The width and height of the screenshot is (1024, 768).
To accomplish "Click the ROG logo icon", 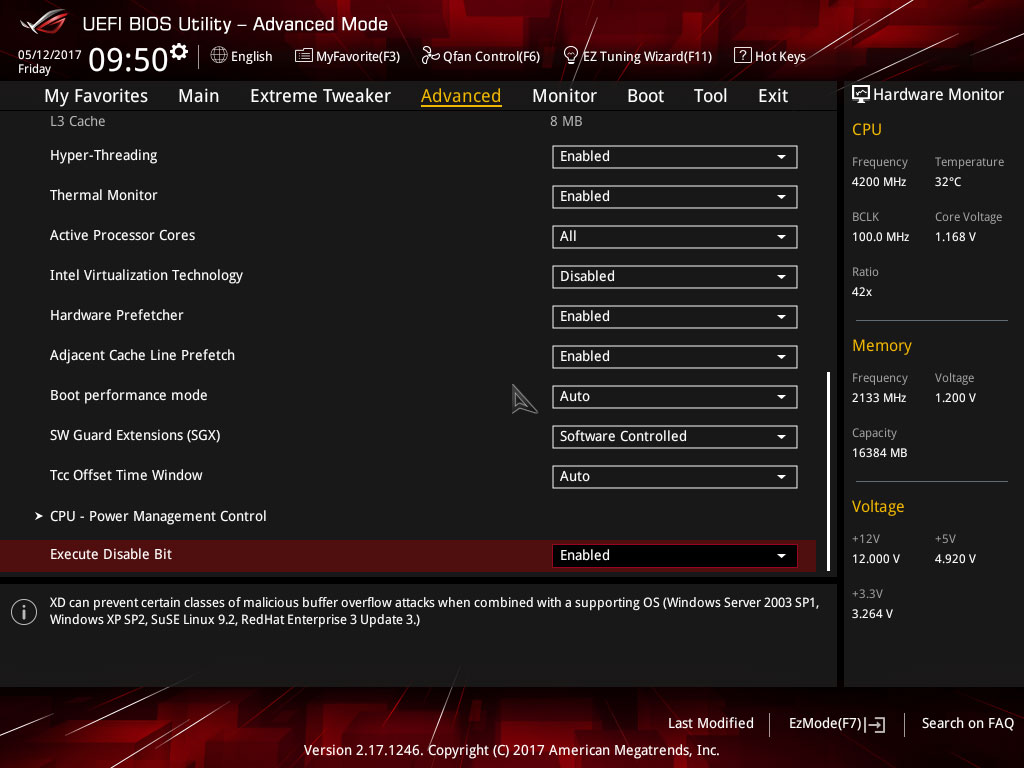I will pyautogui.click(x=43, y=22).
